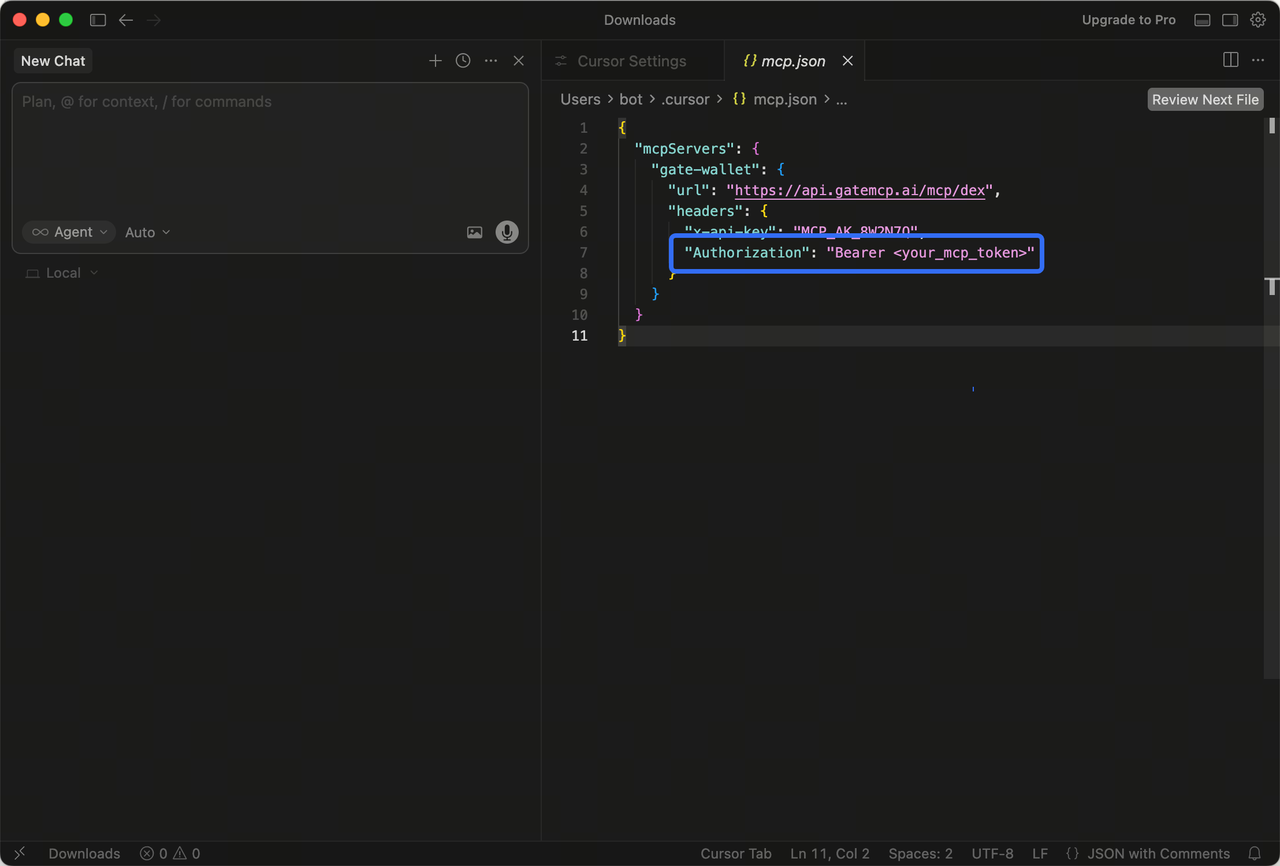Click the new chat plus icon
The image size is (1280, 866).
[x=435, y=61]
